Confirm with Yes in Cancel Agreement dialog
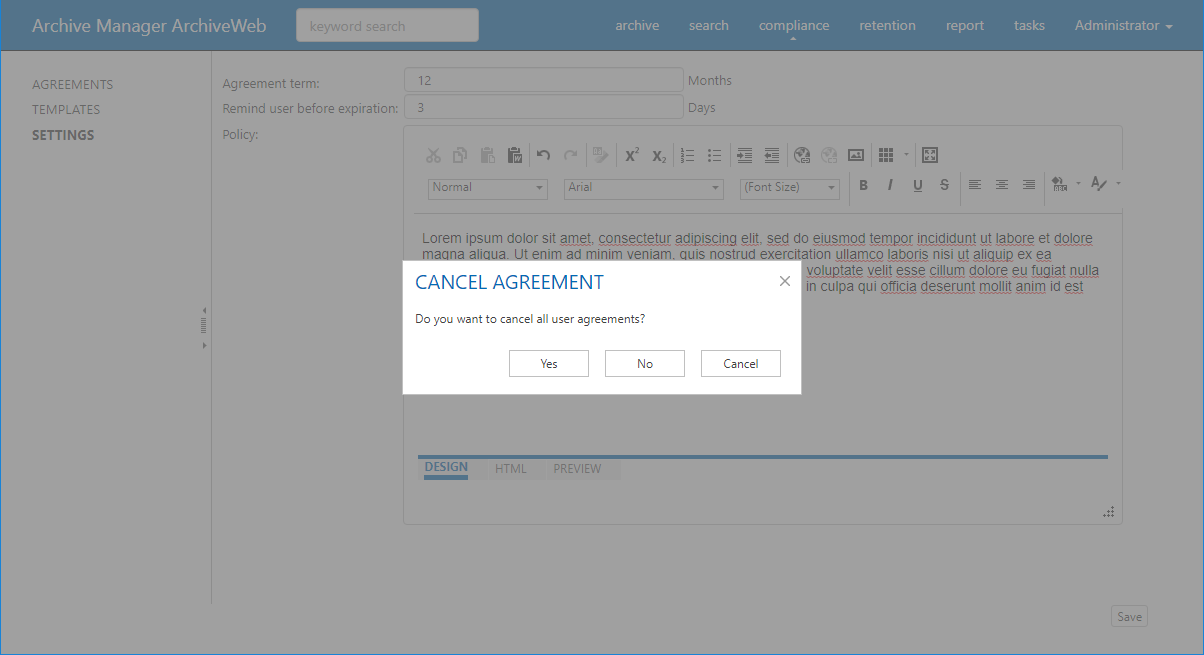1204x655 pixels. click(549, 364)
